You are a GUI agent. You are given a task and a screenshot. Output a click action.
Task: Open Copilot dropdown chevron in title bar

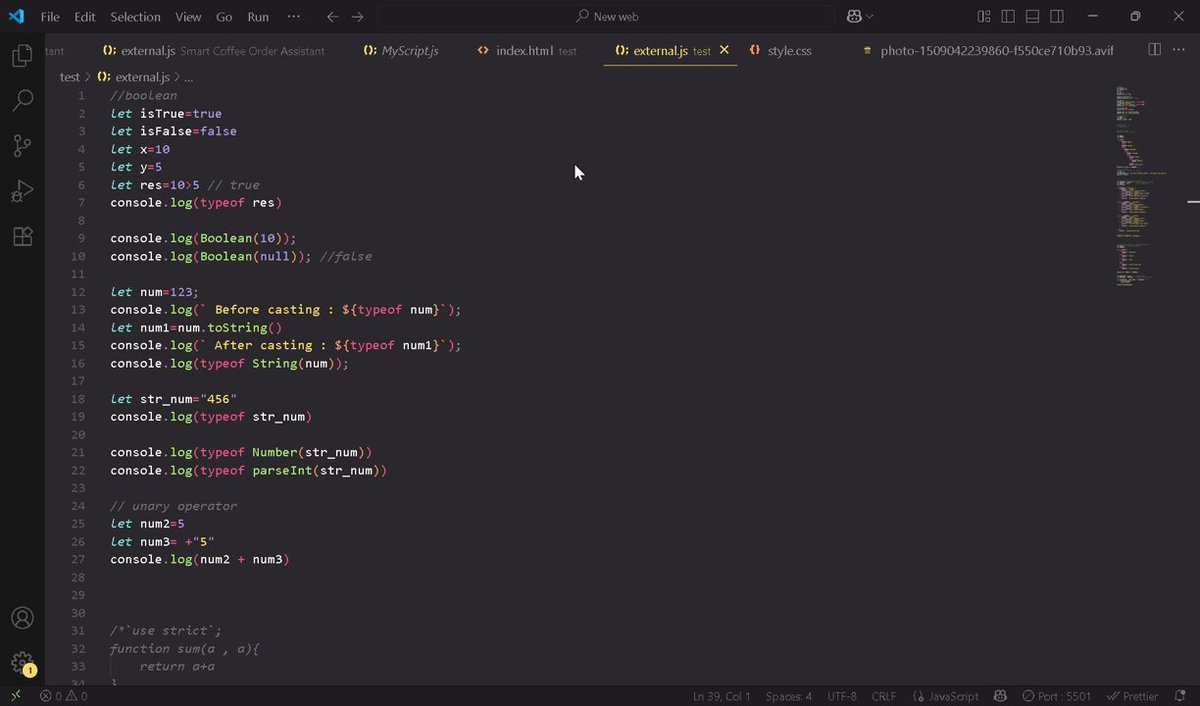(x=869, y=17)
